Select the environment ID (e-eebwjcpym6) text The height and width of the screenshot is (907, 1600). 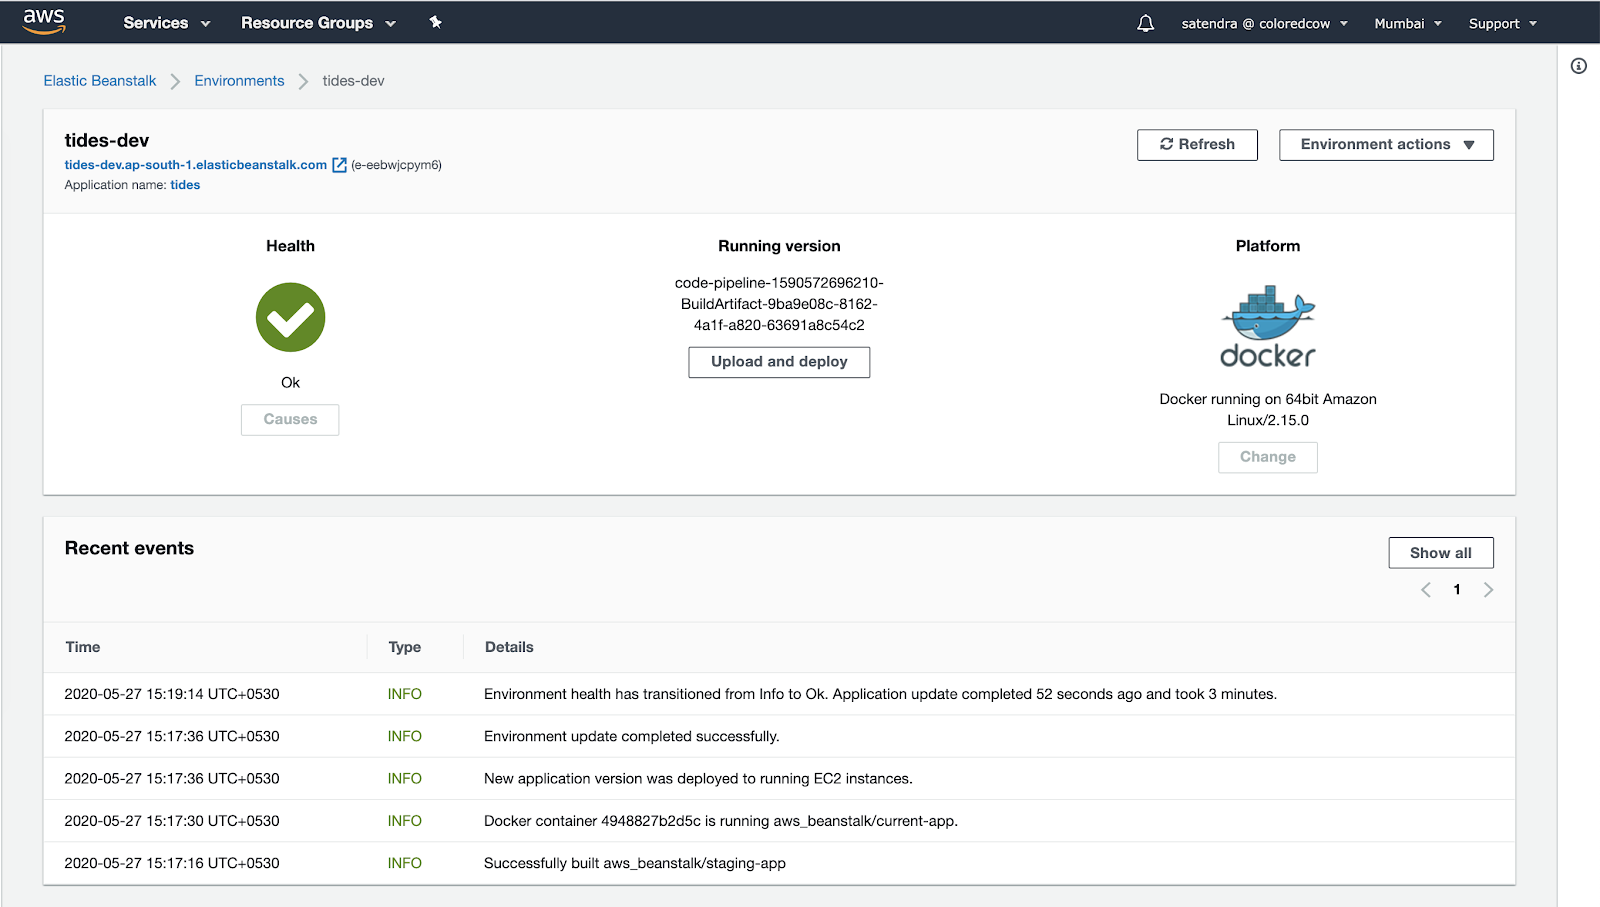[x=396, y=165]
